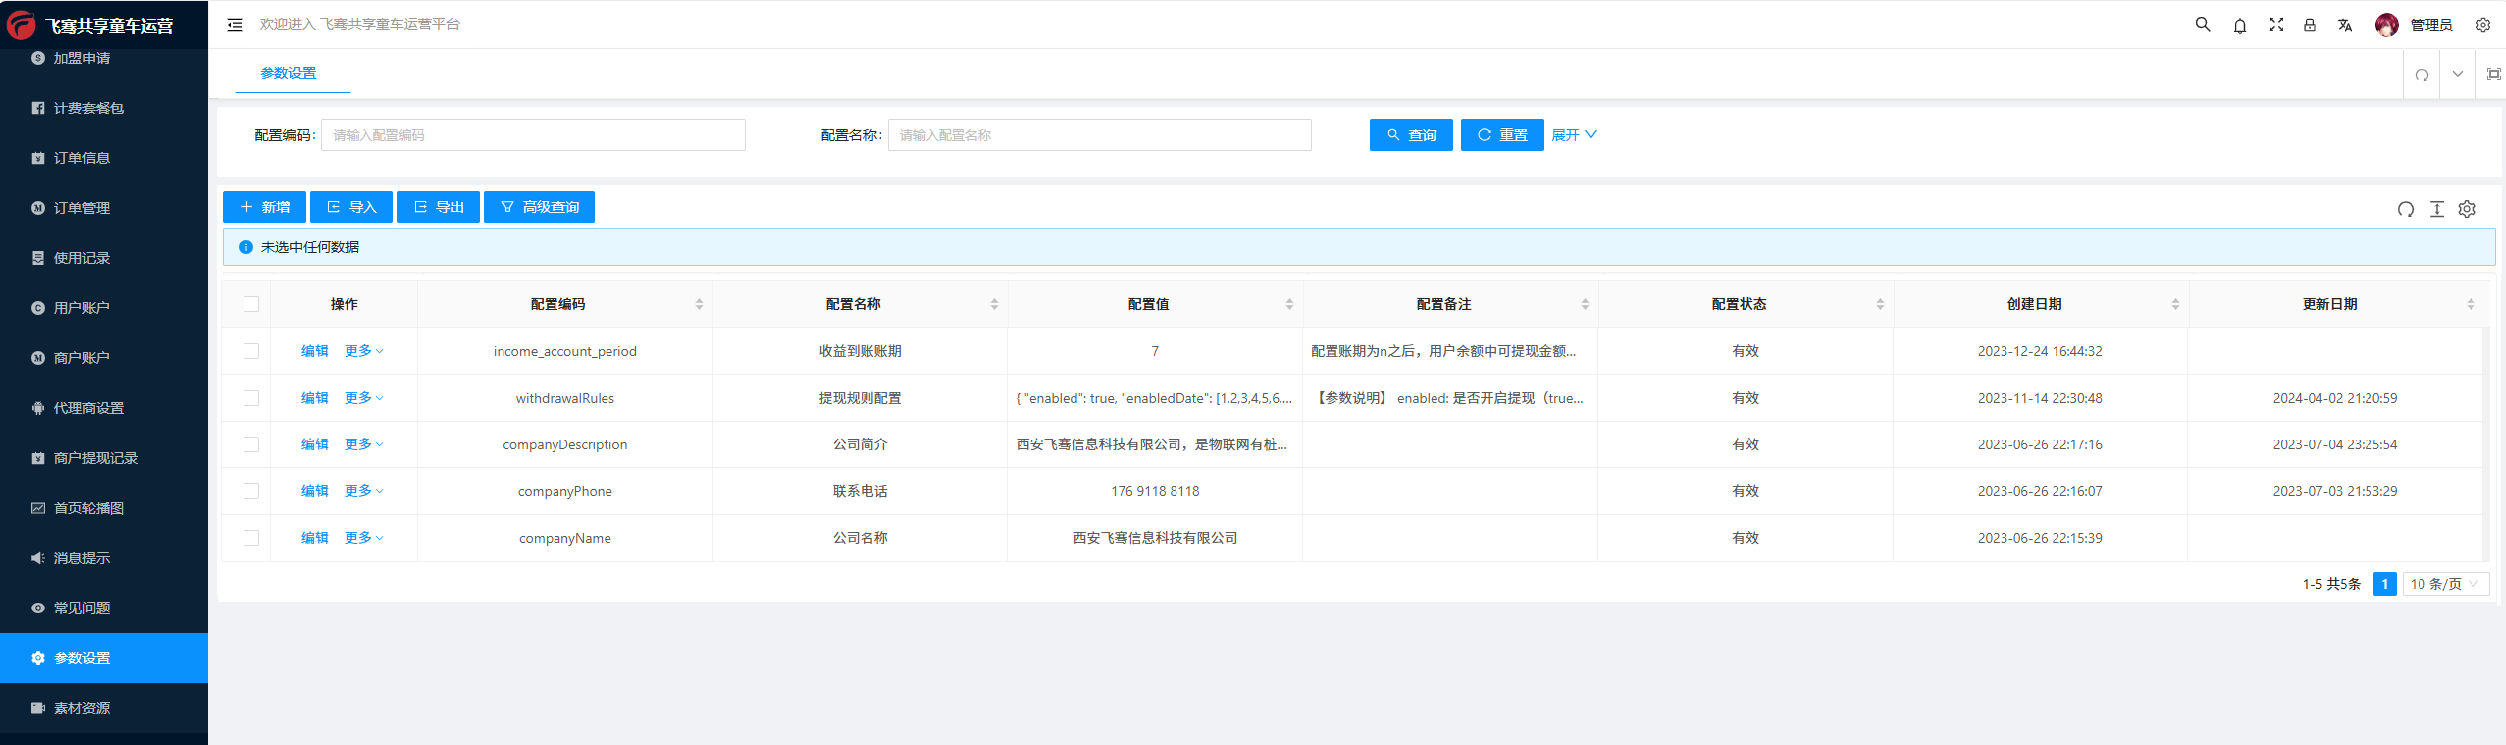2506x745 pixels.
Task: Click the 导入 import button
Action: [x=351, y=207]
